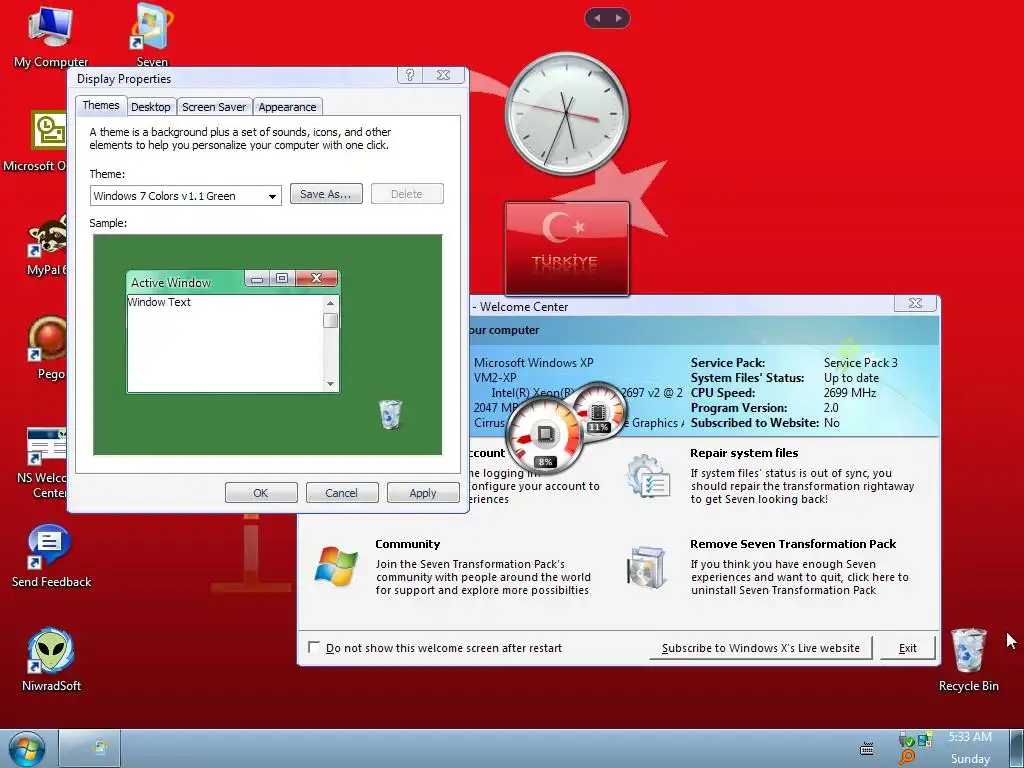Click the Program Version '2.0' value
Image resolution: width=1024 pixels, height=768 pixels.
coord(831,408)
